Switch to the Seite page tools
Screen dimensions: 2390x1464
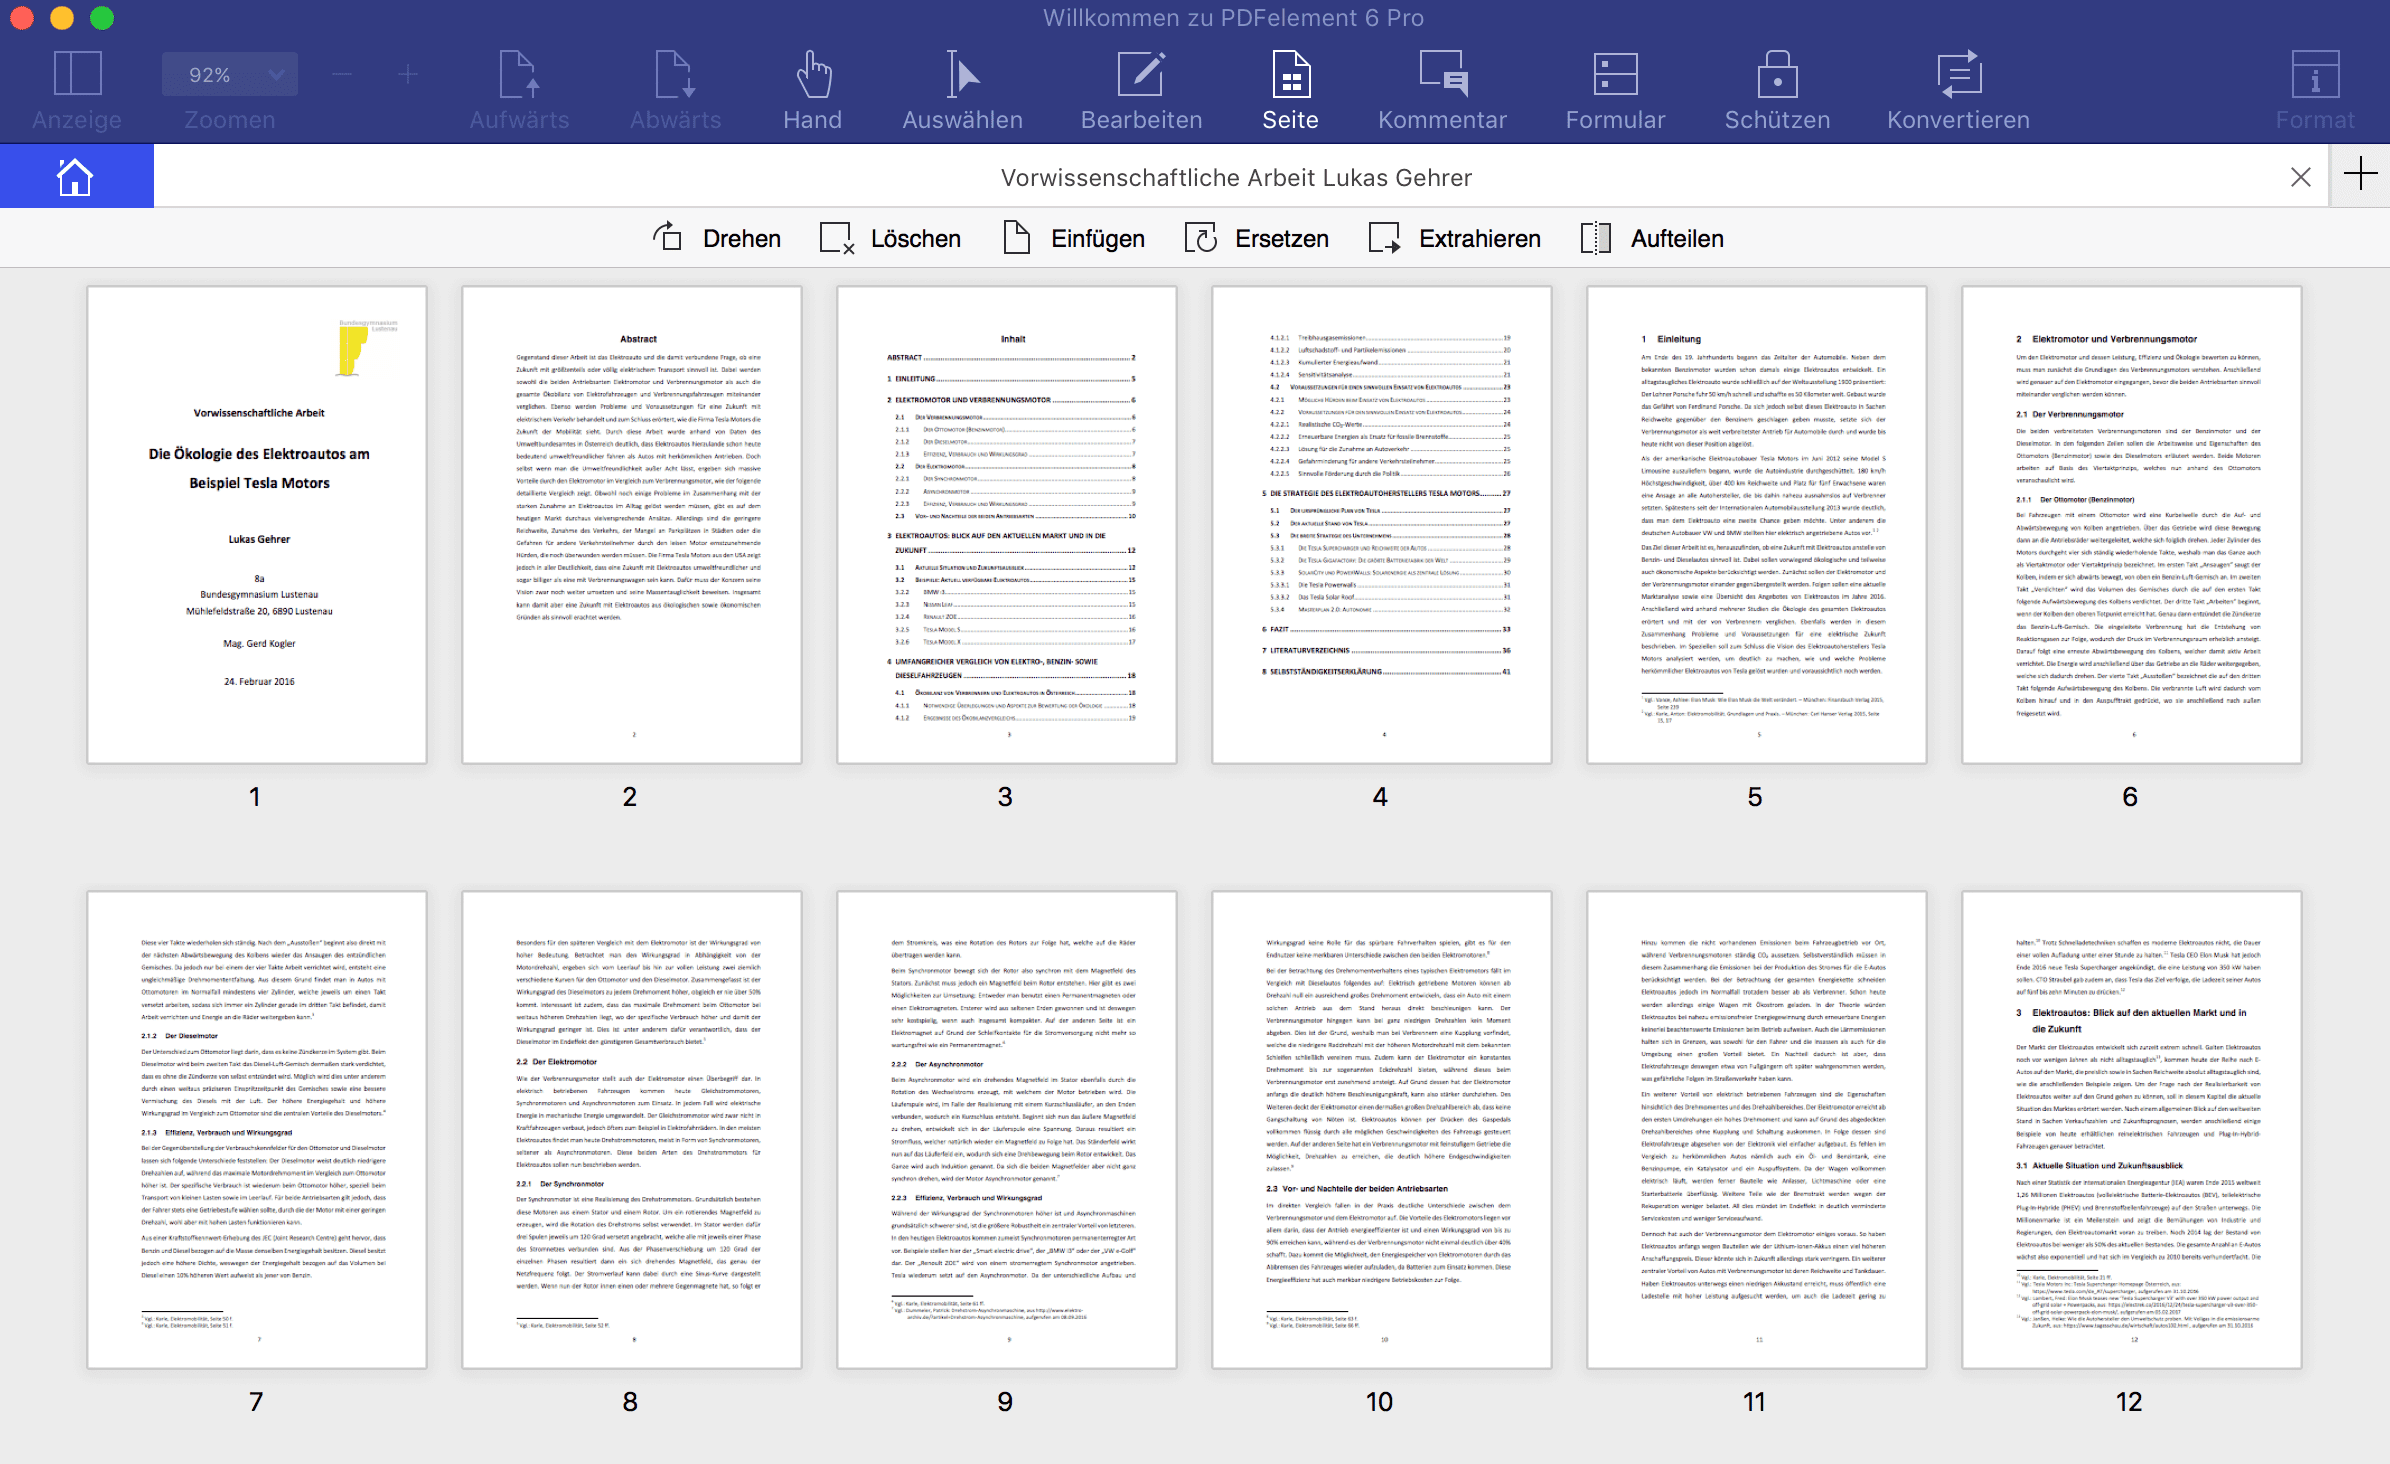pyautogui.click(x=1290, y=91)
